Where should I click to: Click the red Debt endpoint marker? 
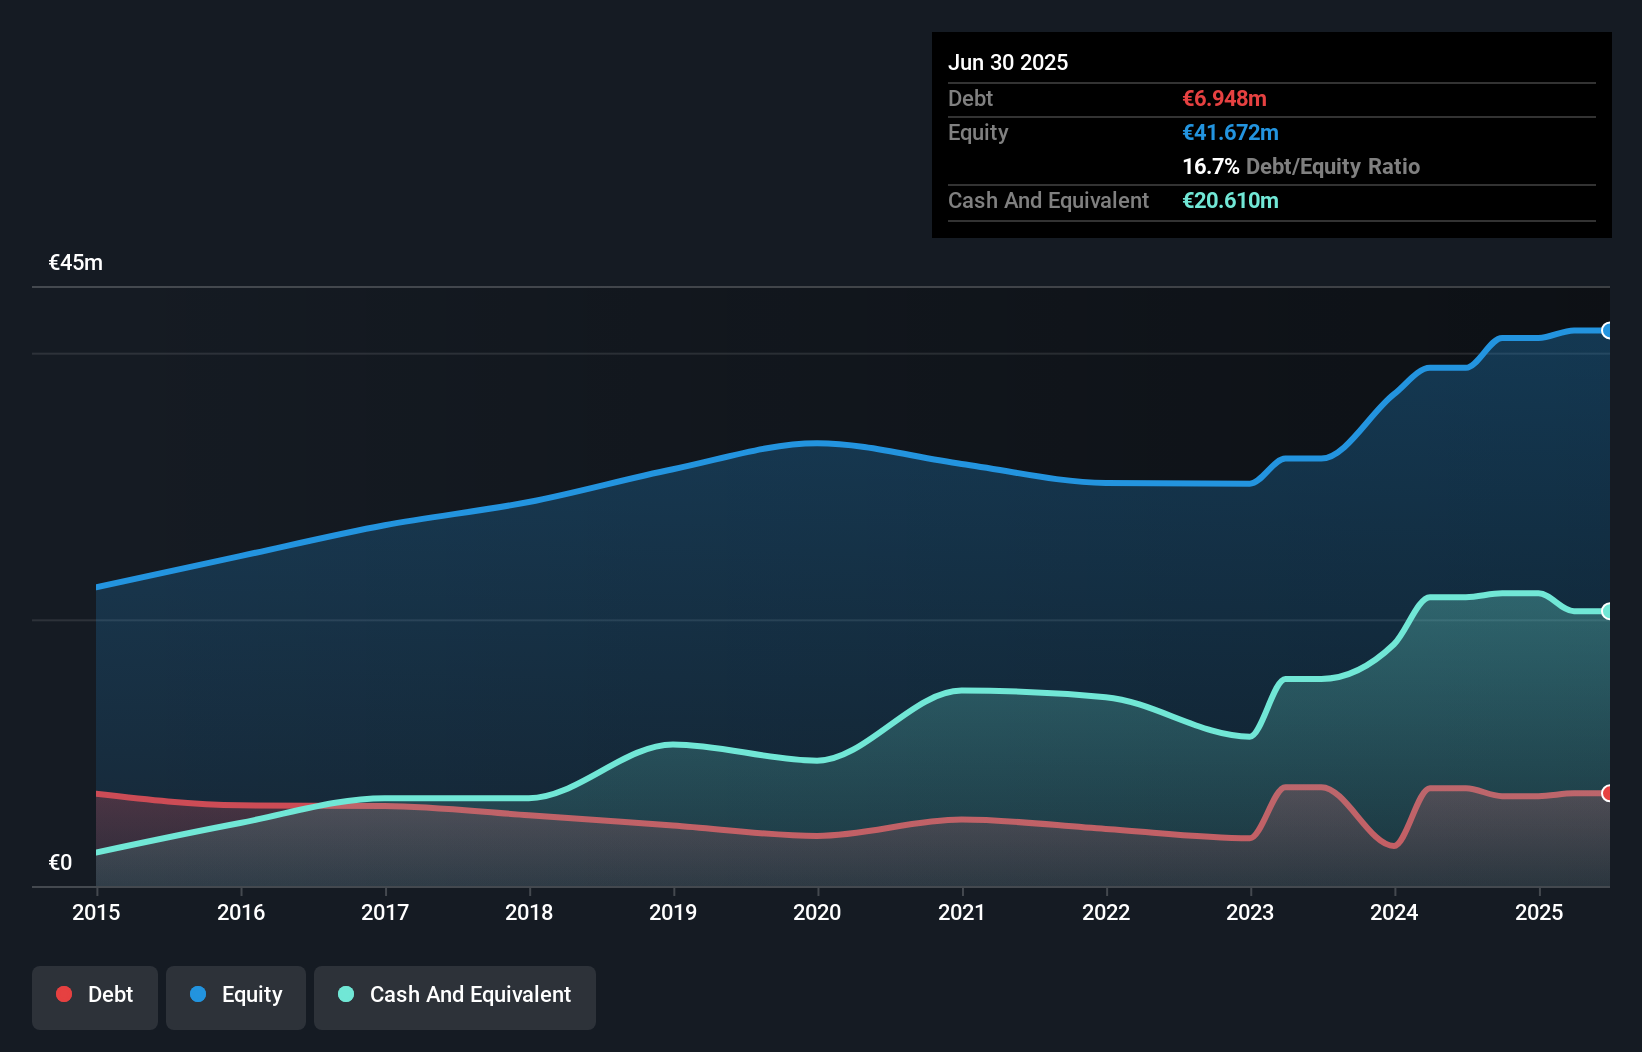[x=1607, y=793]
